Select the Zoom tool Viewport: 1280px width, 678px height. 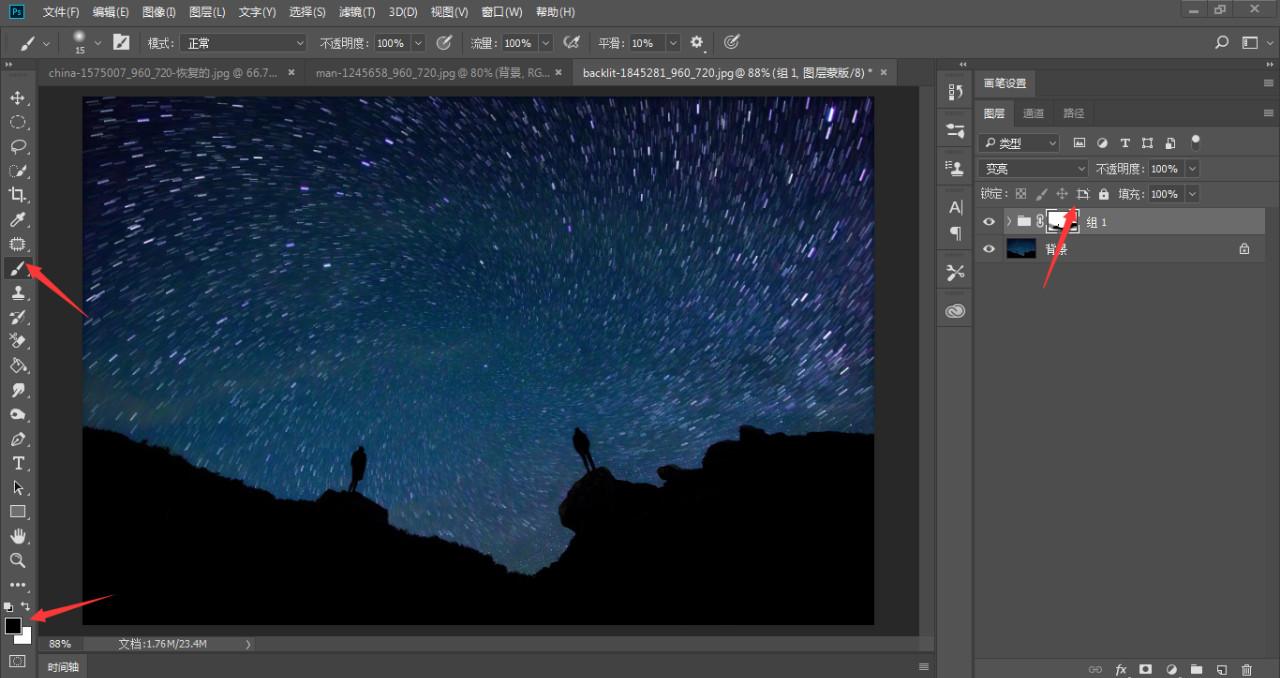pos(17,561)
